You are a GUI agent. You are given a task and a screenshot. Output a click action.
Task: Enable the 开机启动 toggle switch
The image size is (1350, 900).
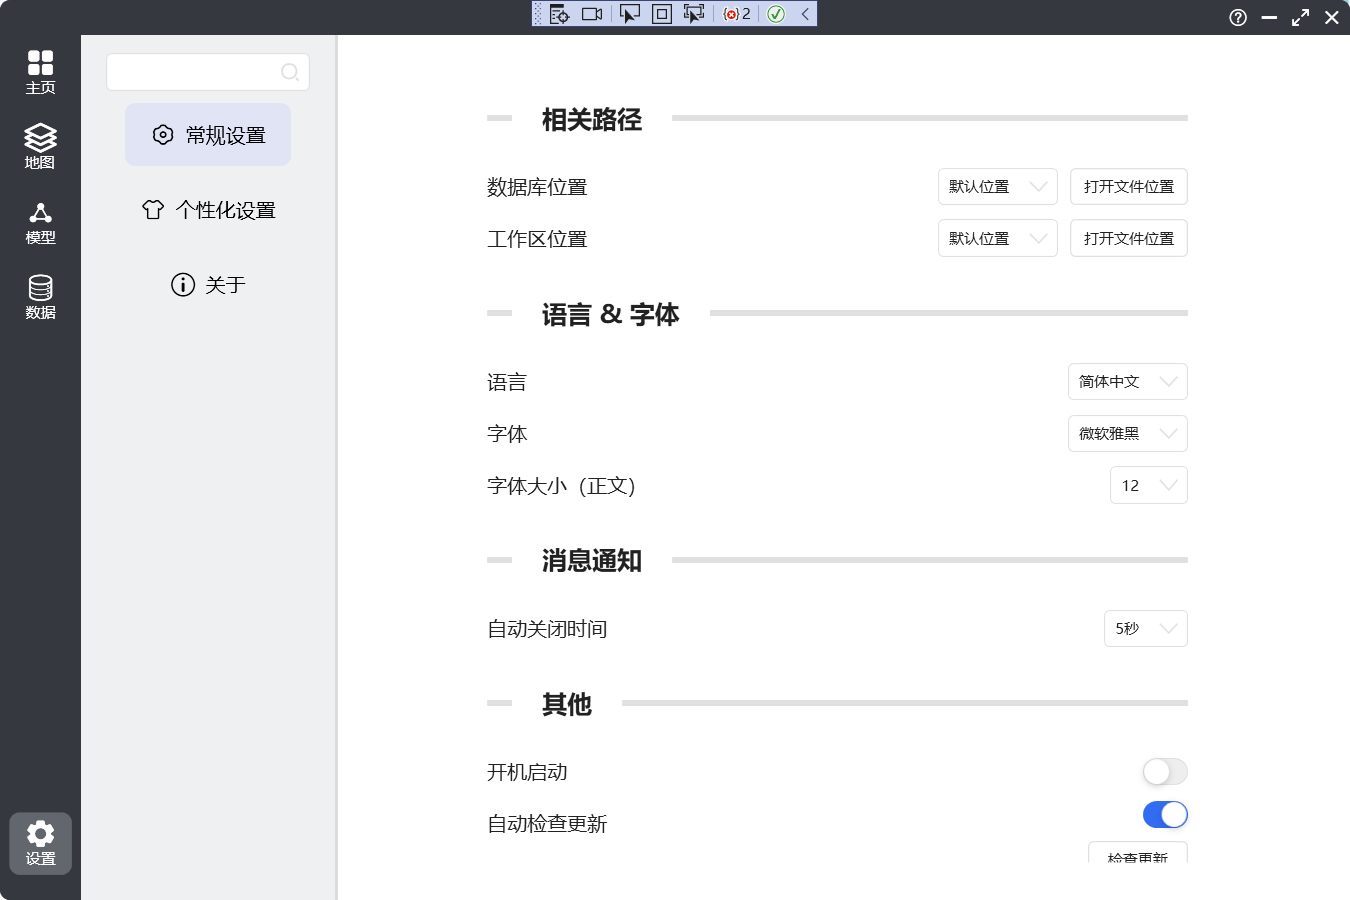click(1165, 772)
